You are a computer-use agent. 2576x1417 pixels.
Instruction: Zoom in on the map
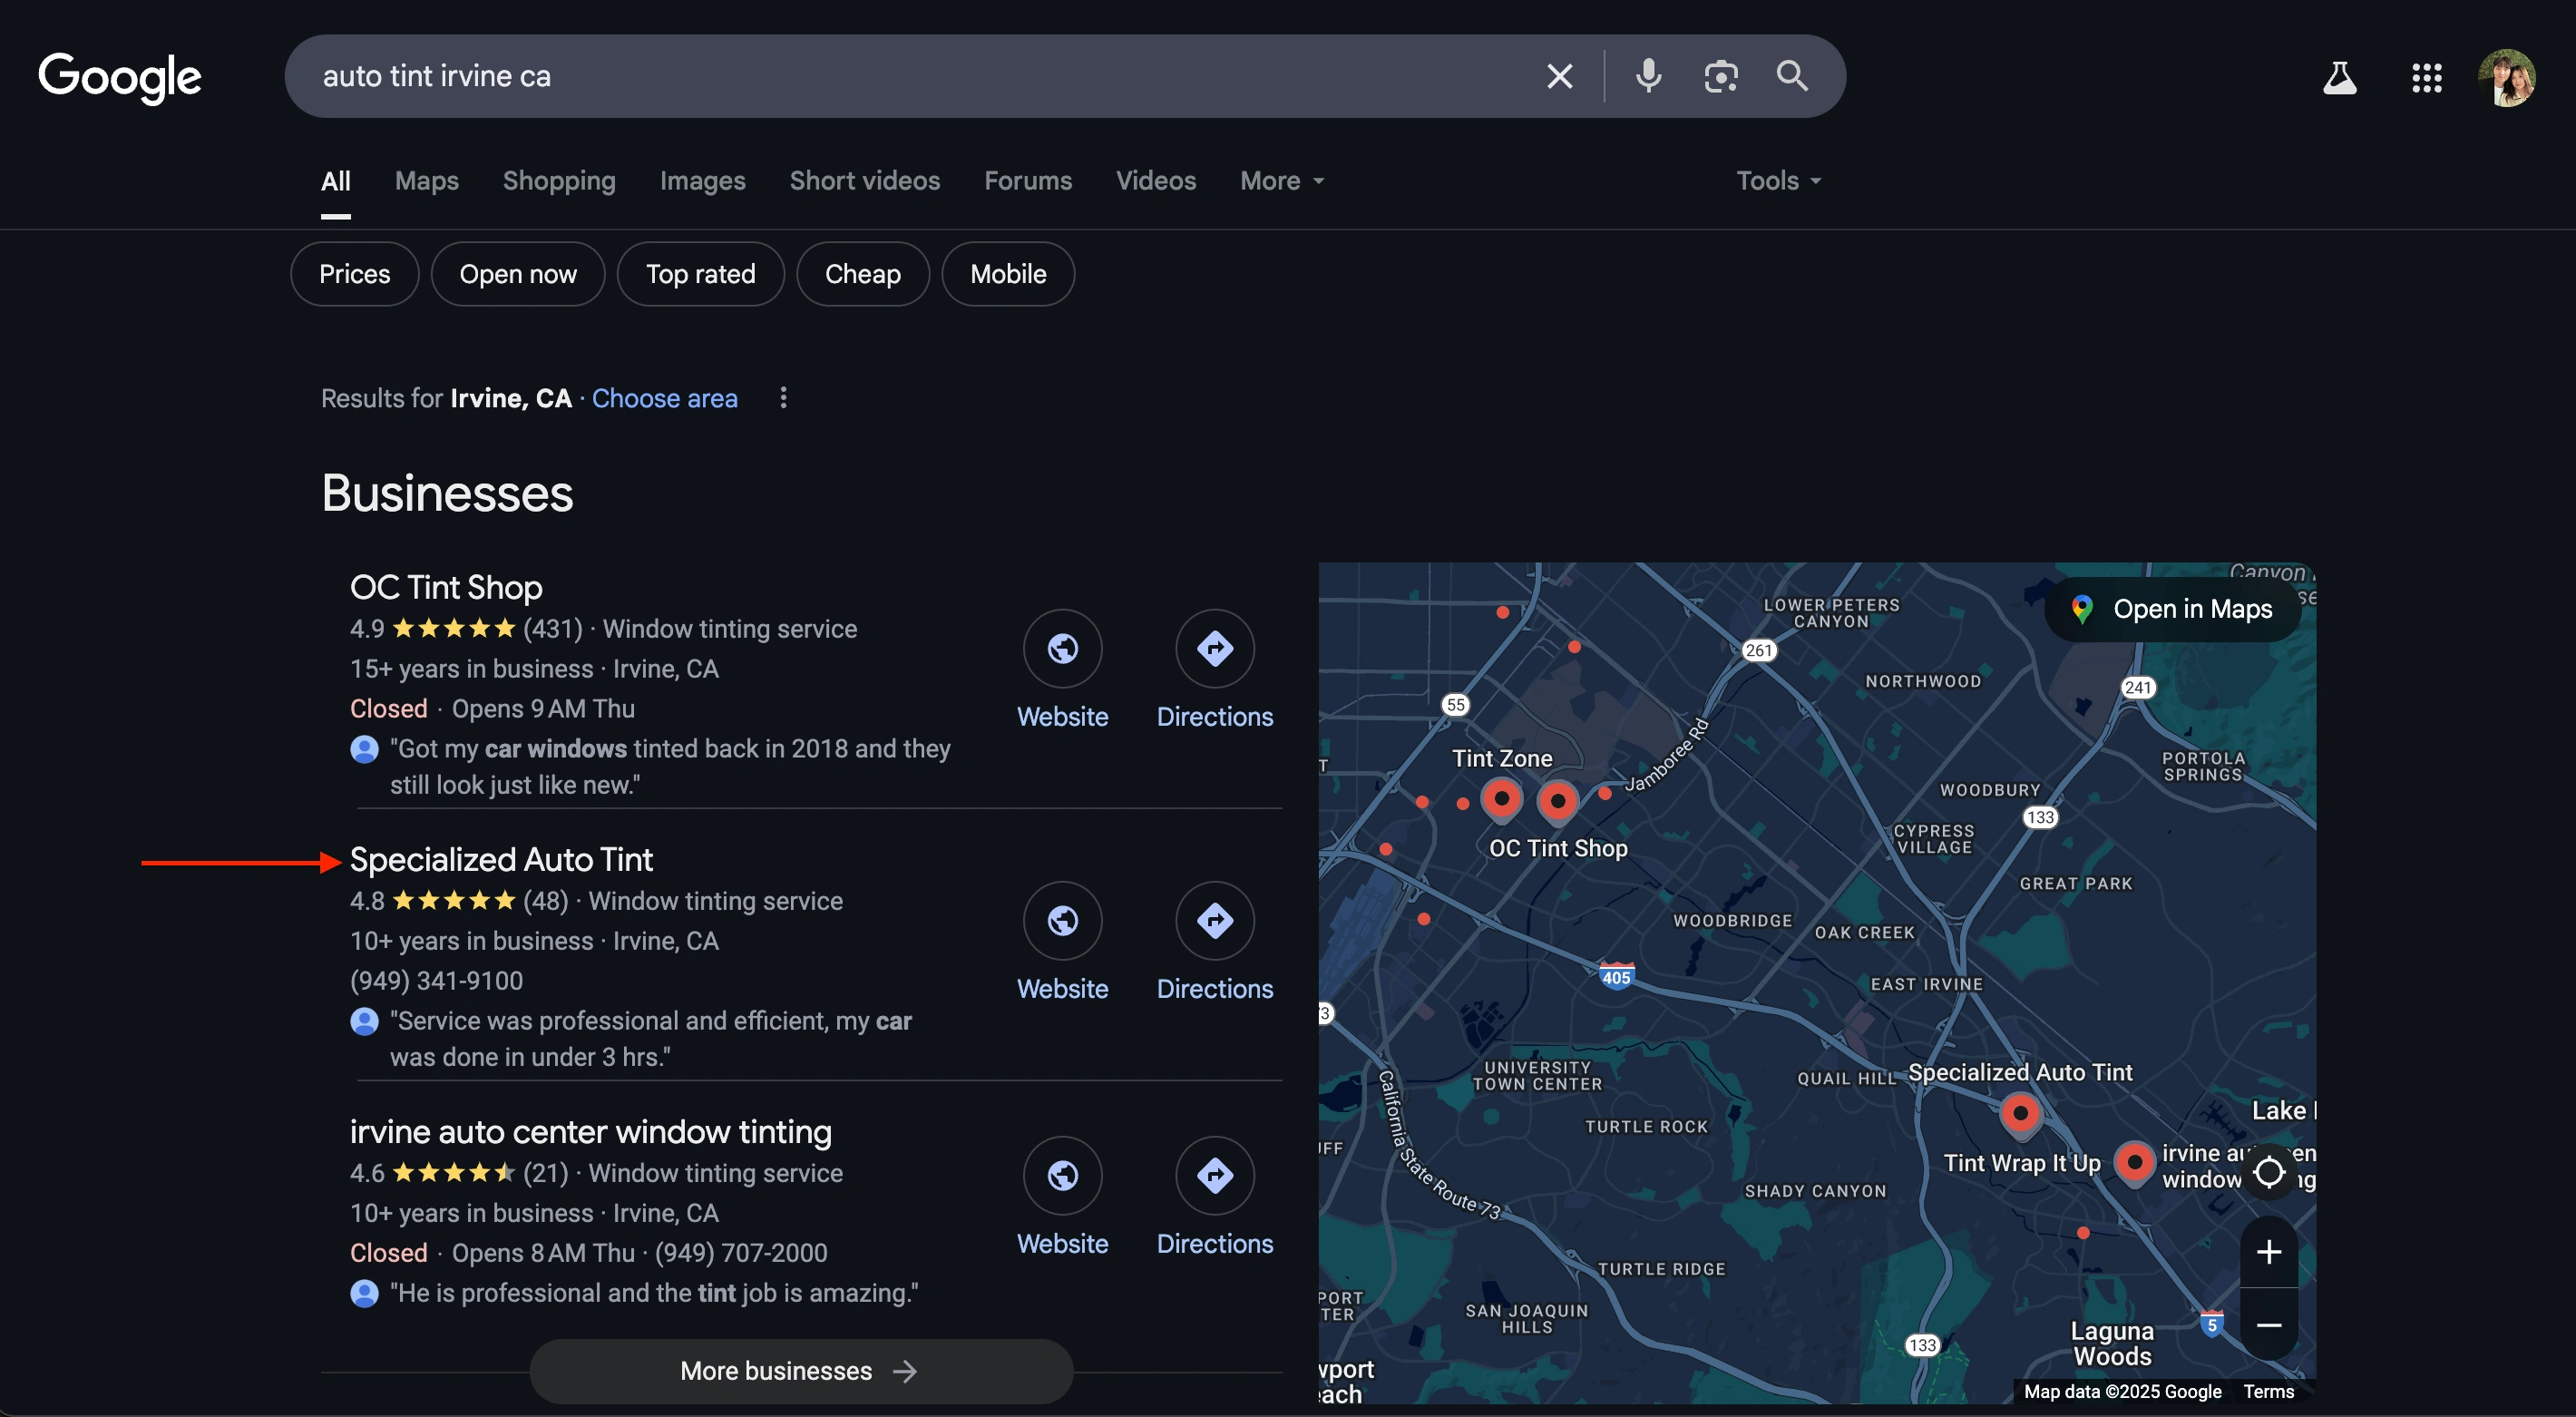coord(2268,1252)
